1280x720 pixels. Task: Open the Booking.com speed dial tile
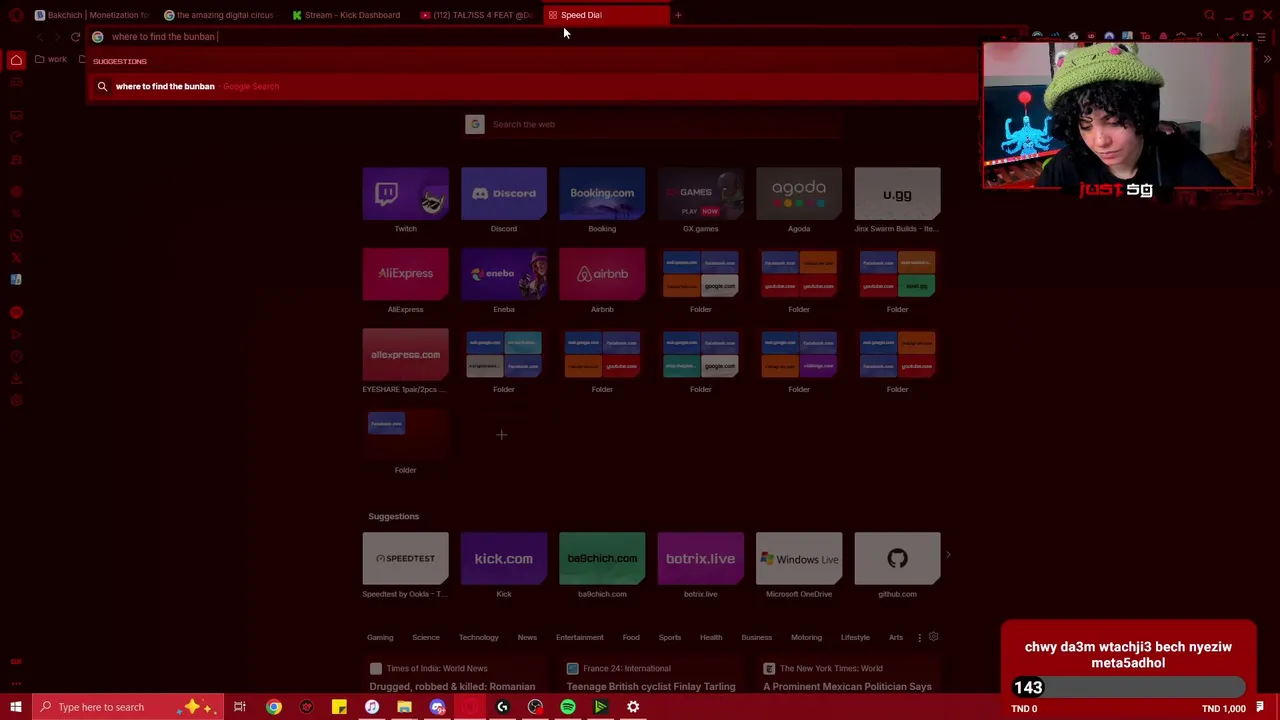[x=602, y=194]
